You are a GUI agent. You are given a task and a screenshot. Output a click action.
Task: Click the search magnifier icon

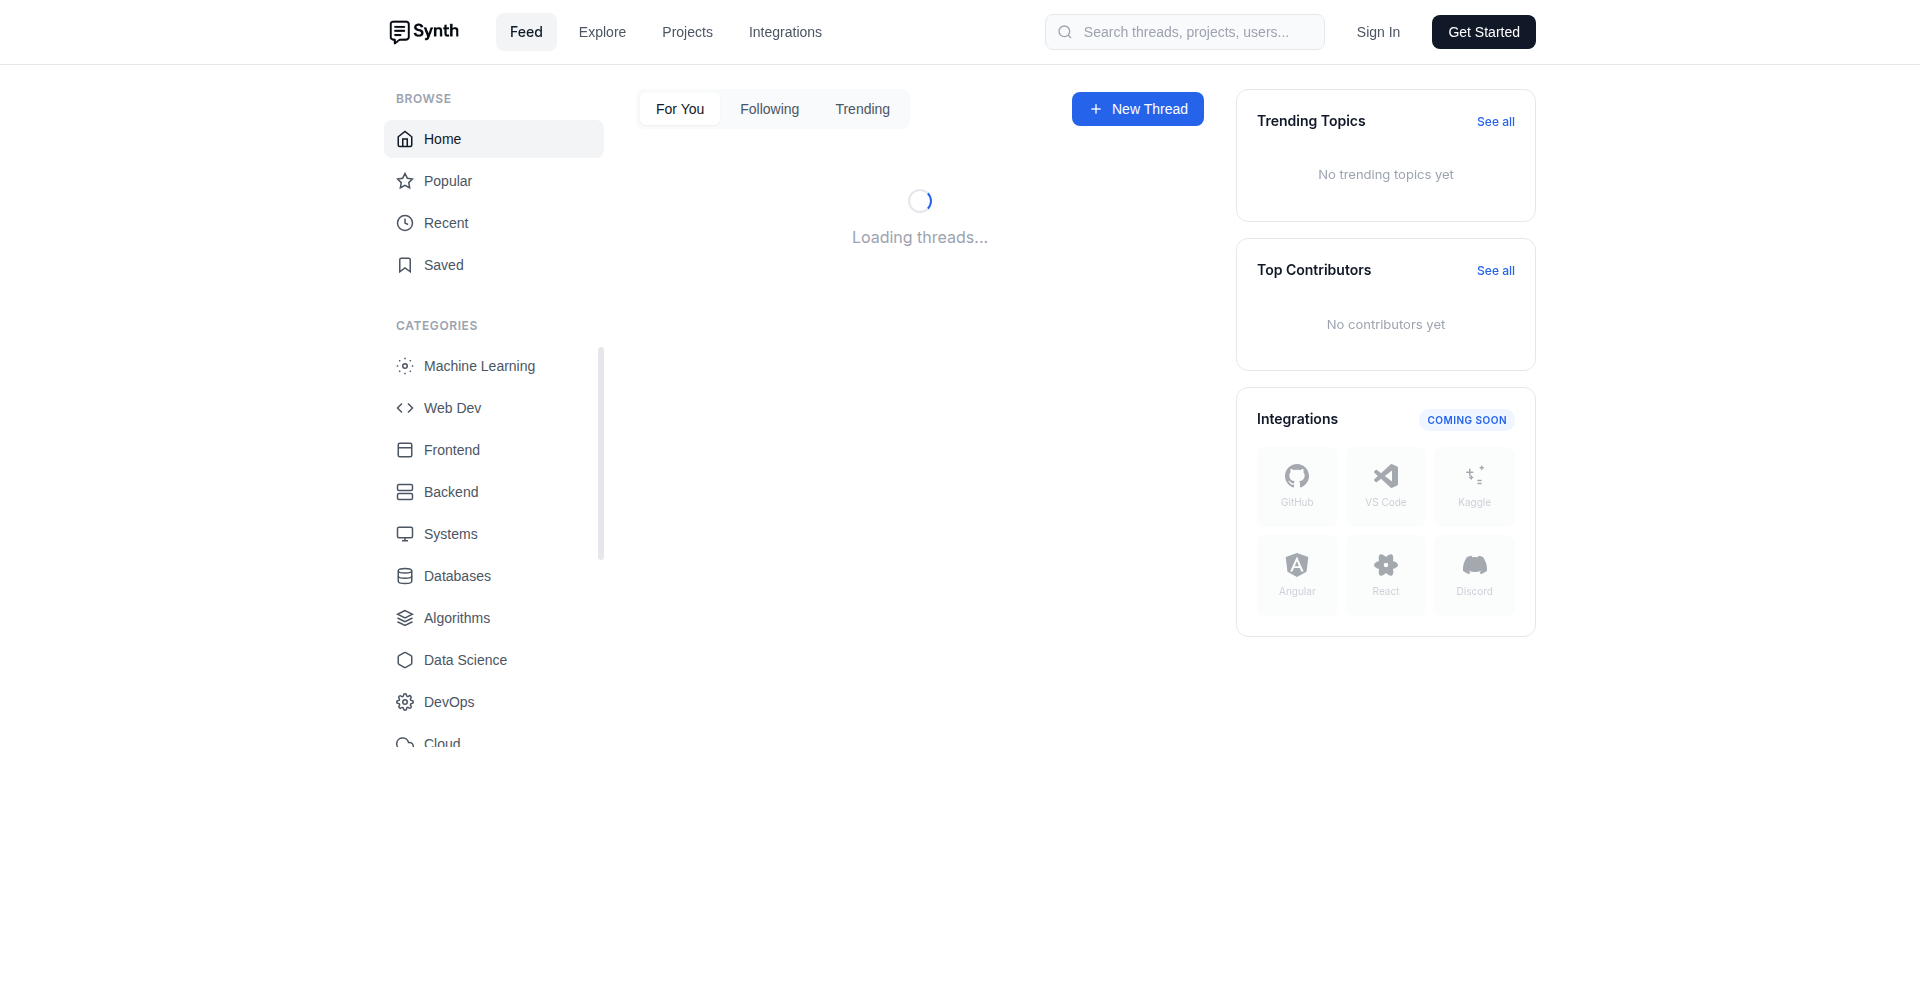click(1065, 32)
